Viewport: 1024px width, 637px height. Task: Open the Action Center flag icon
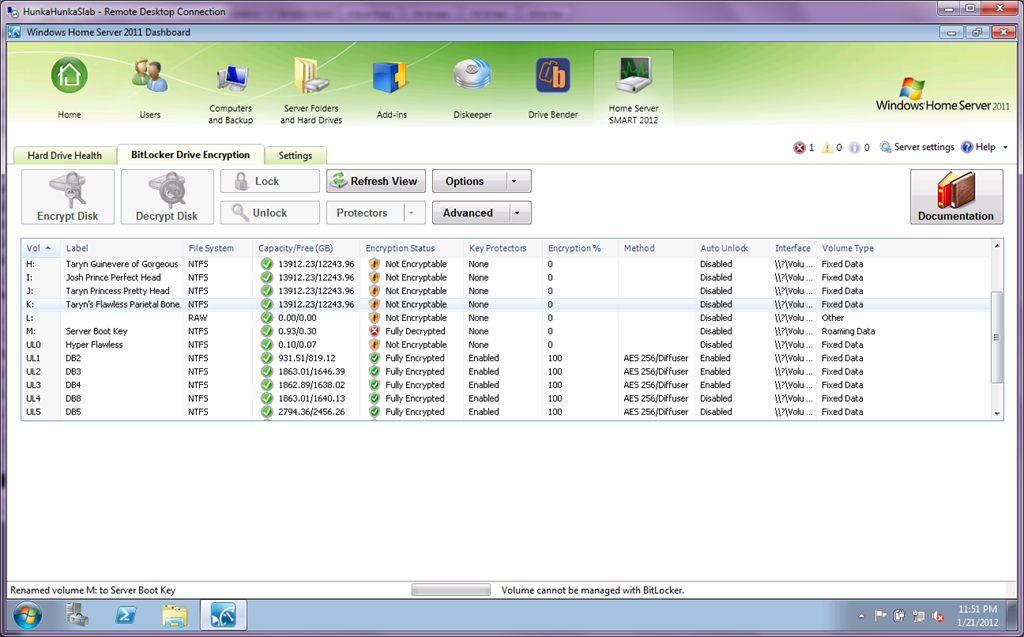880,615
